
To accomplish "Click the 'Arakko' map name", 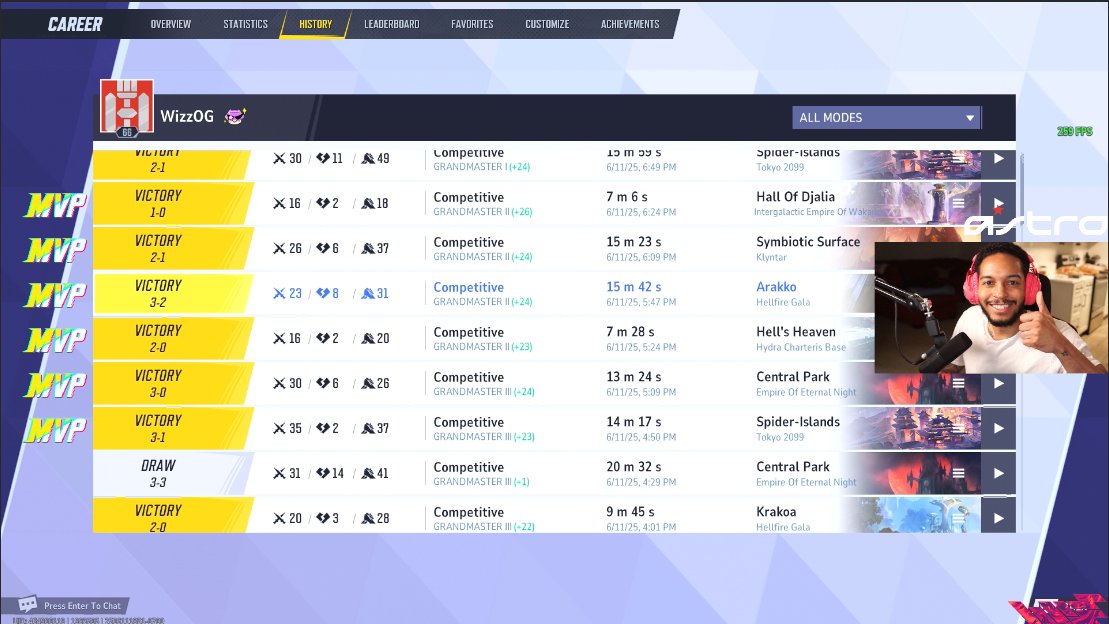I will [776, 287].
